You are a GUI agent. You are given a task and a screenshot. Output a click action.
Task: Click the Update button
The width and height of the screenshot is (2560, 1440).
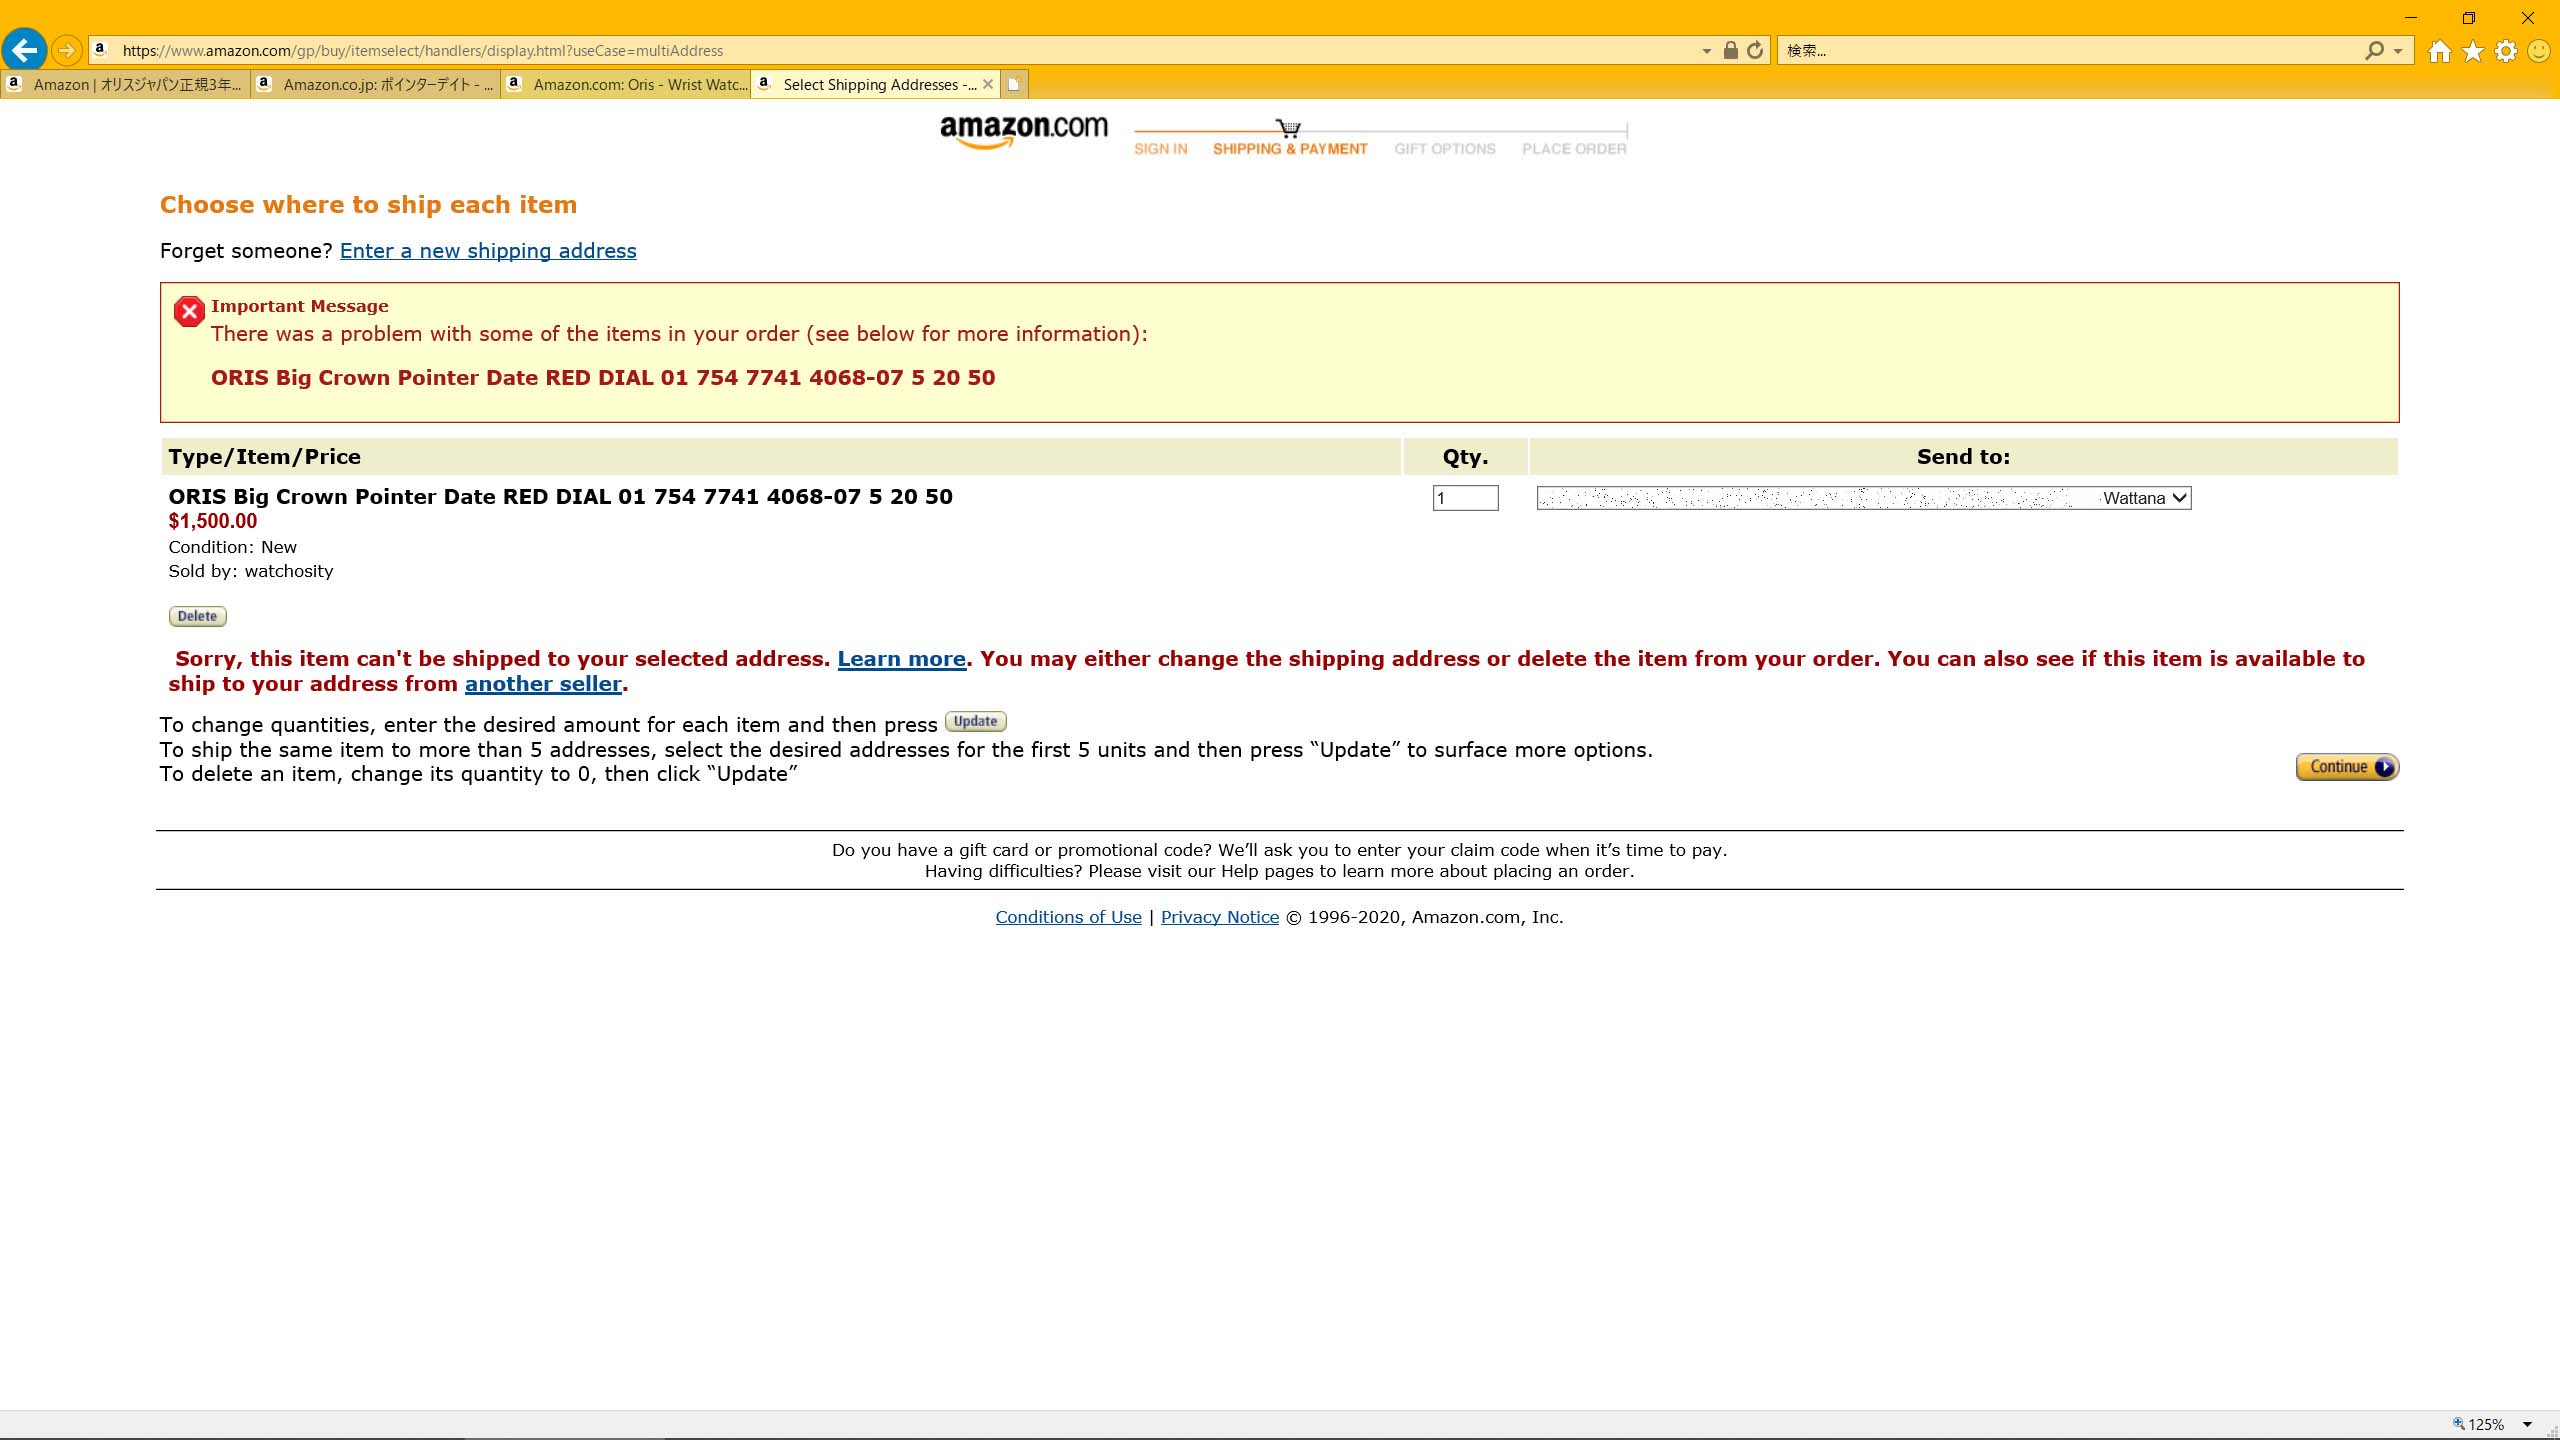pos(975,721)
